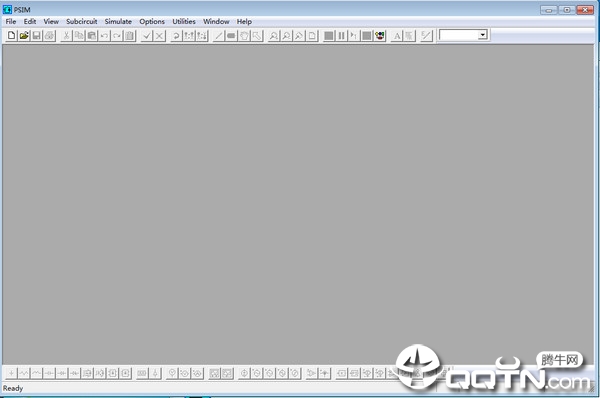Place a resistor from the element toolbar
This screenshot has width=600, height=398.
(24, 373)
